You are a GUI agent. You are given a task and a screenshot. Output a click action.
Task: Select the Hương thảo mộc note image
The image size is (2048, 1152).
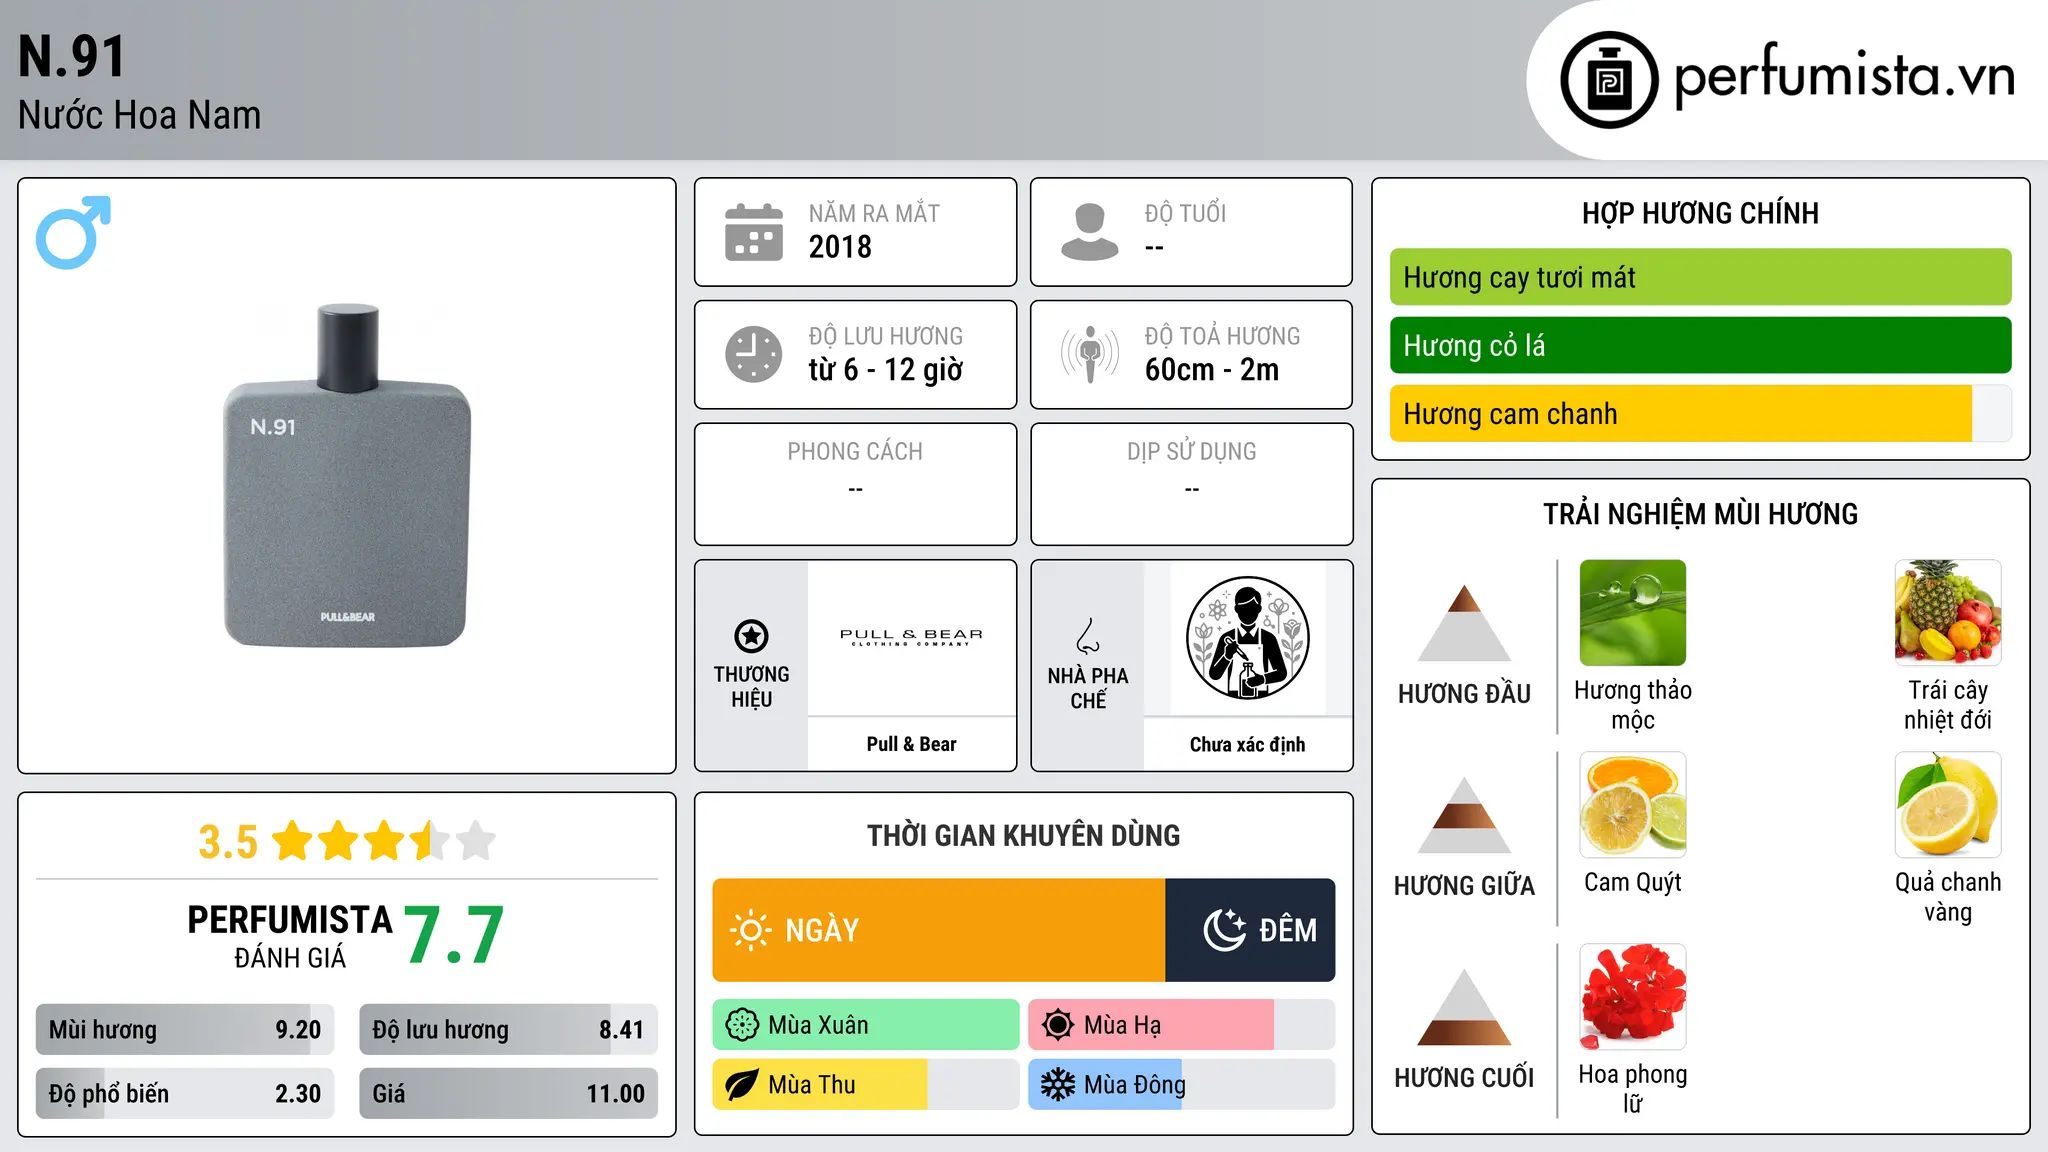pos(1633,613)
